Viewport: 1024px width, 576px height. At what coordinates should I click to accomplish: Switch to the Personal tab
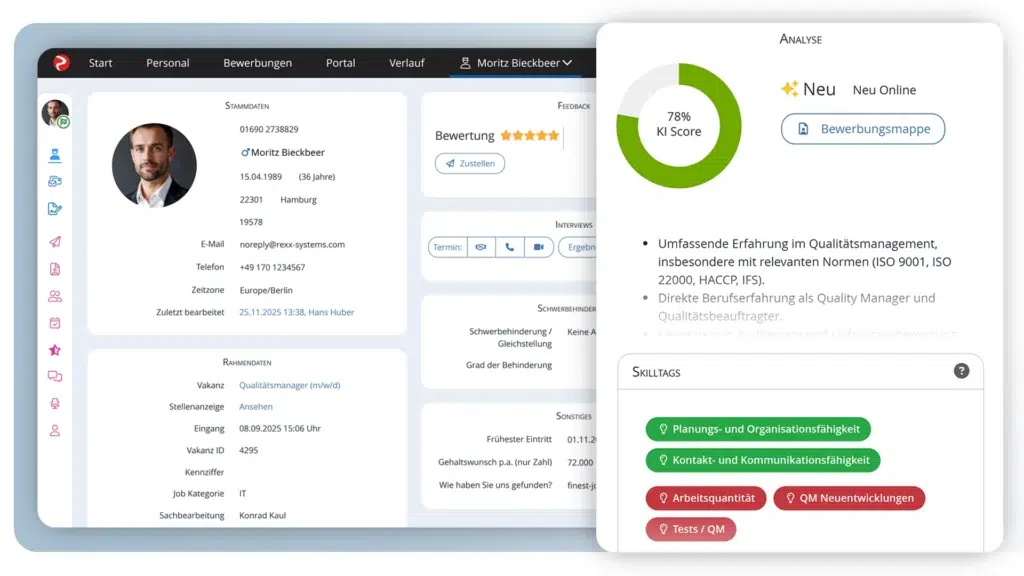click(167, 62)
